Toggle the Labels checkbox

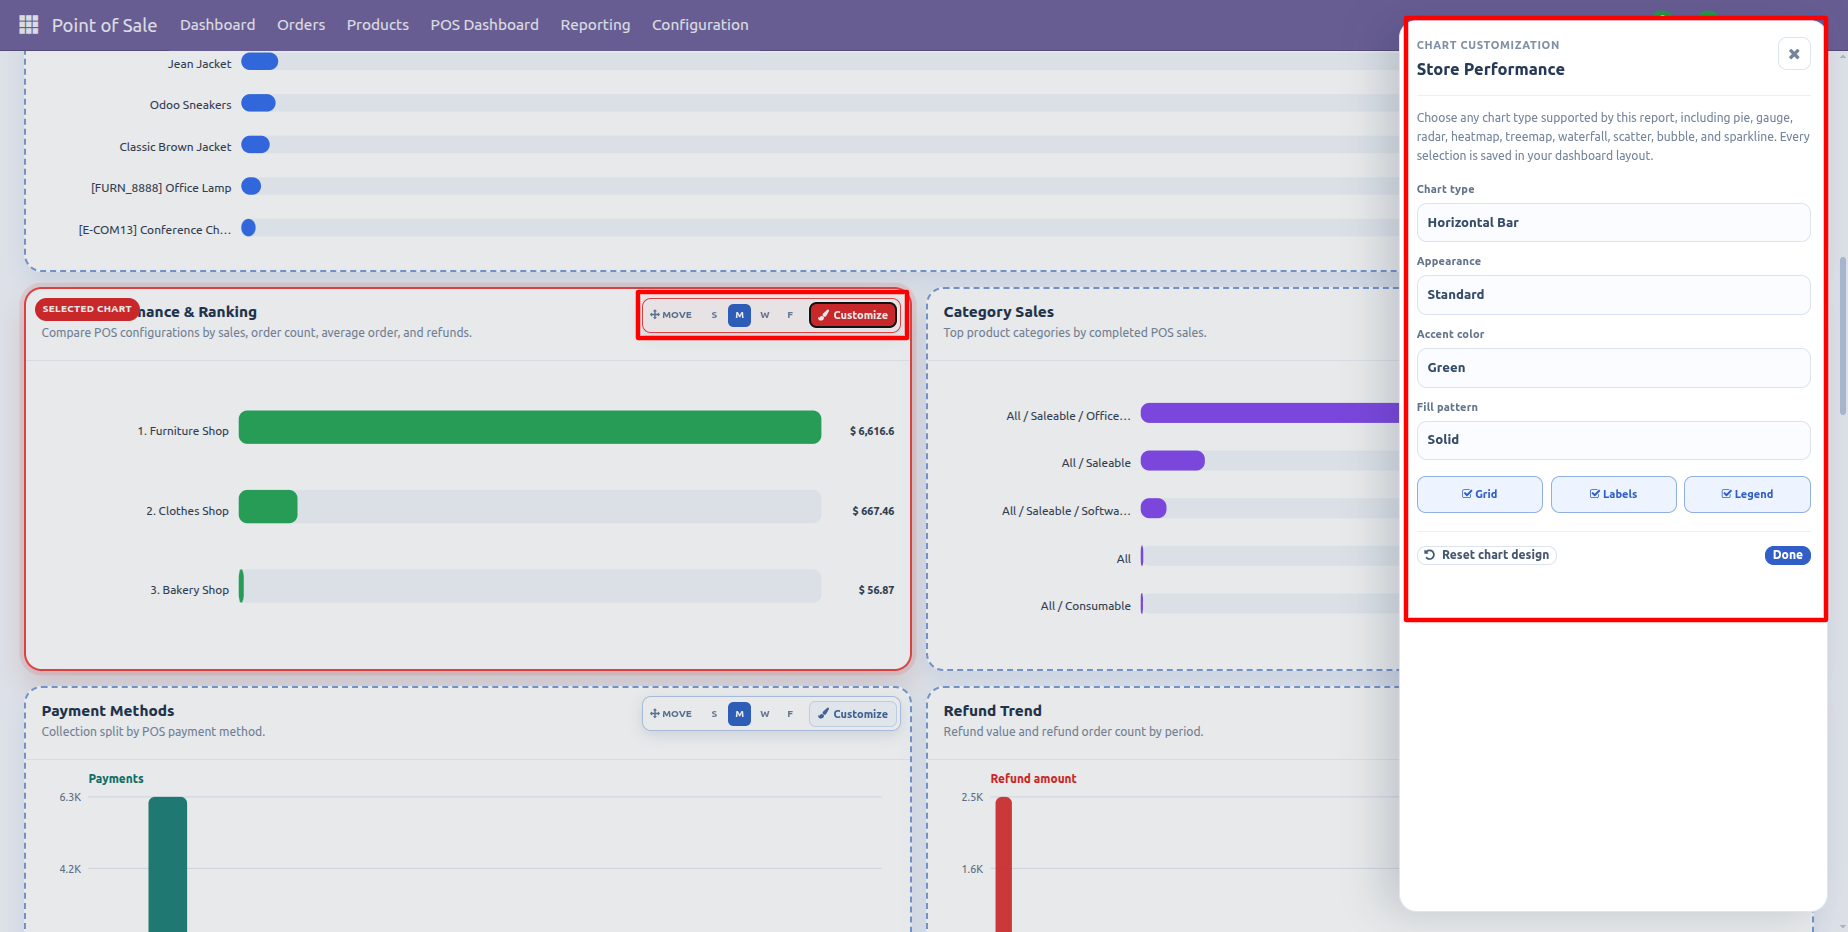pyautogui.click(x=1613, y=494)
